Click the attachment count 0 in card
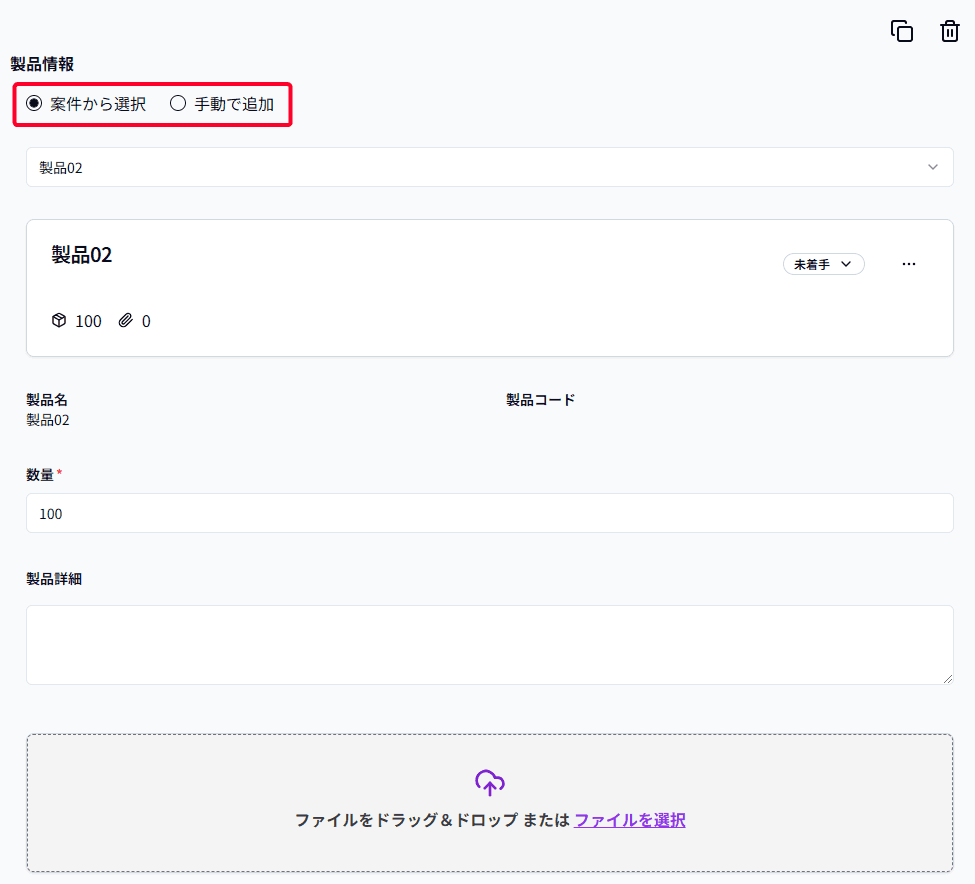Image resolution: width=975 pixels, height=884 pixels. (x=146, y=321)
